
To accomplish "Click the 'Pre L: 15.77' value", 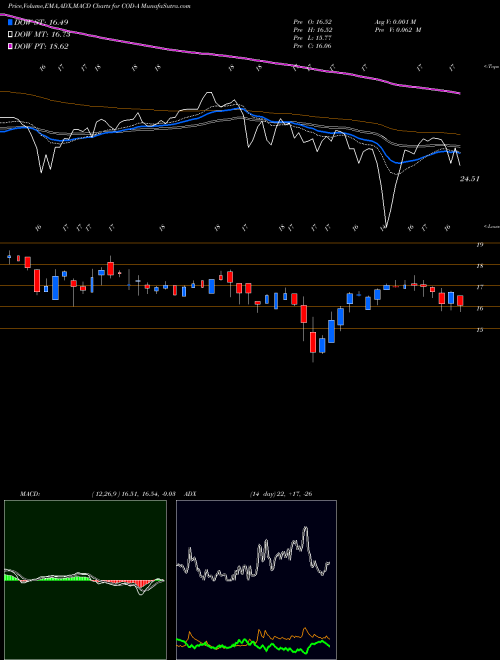I will 312,38.
